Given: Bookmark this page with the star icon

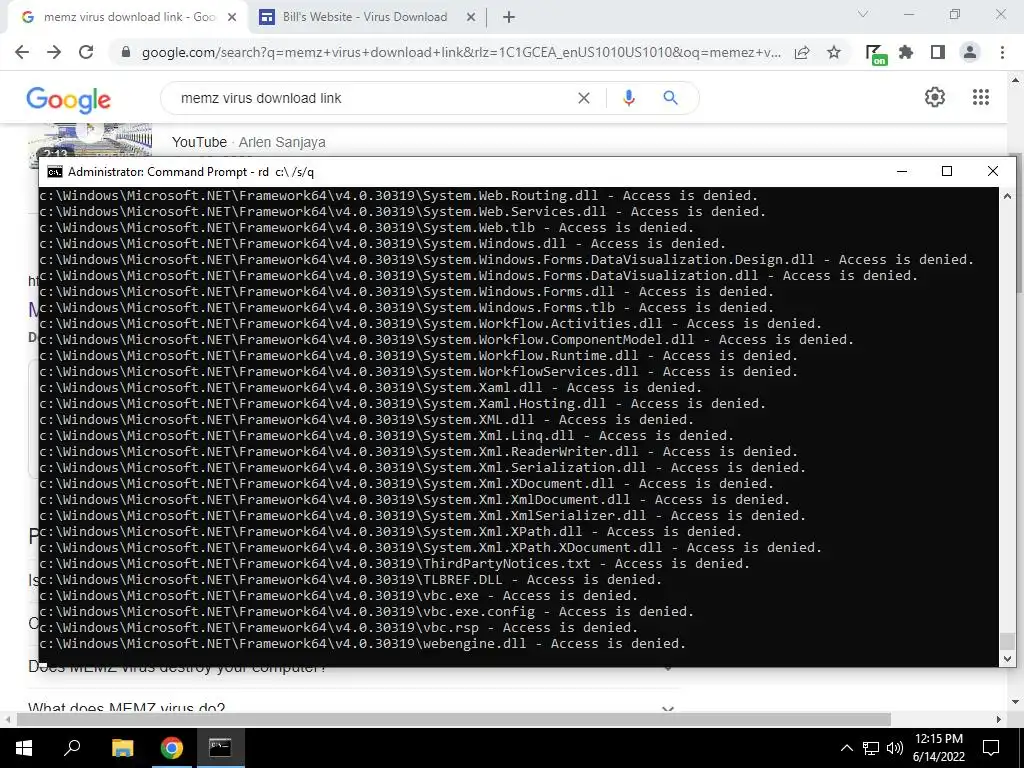Looking at the screenshot, I should coord(834,52).
